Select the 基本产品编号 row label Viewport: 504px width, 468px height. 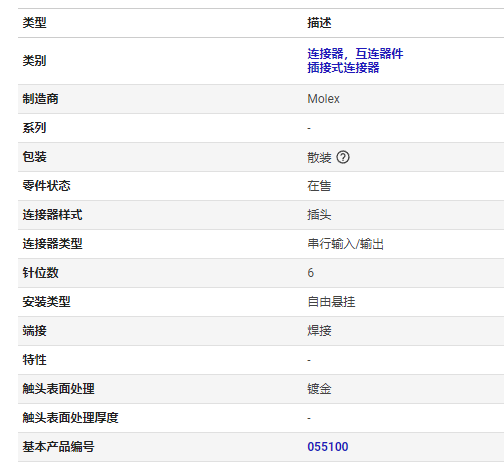[x=58, y=447]
